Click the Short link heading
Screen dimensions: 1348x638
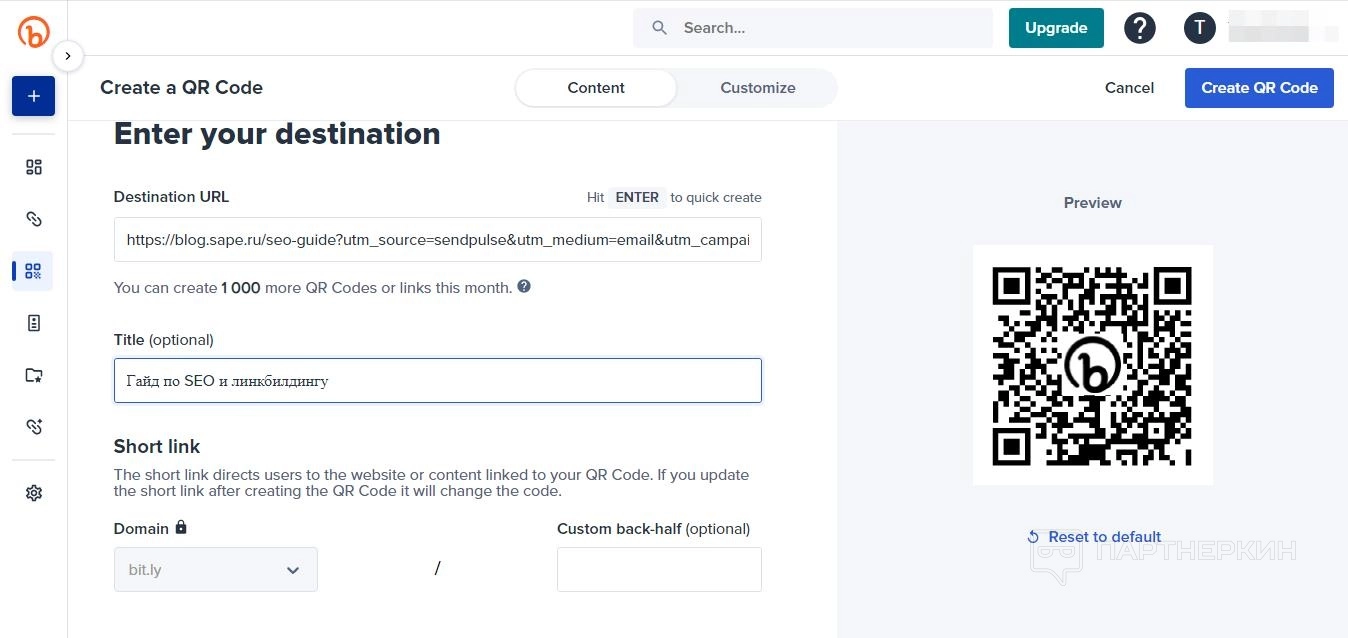pos(157,447)
